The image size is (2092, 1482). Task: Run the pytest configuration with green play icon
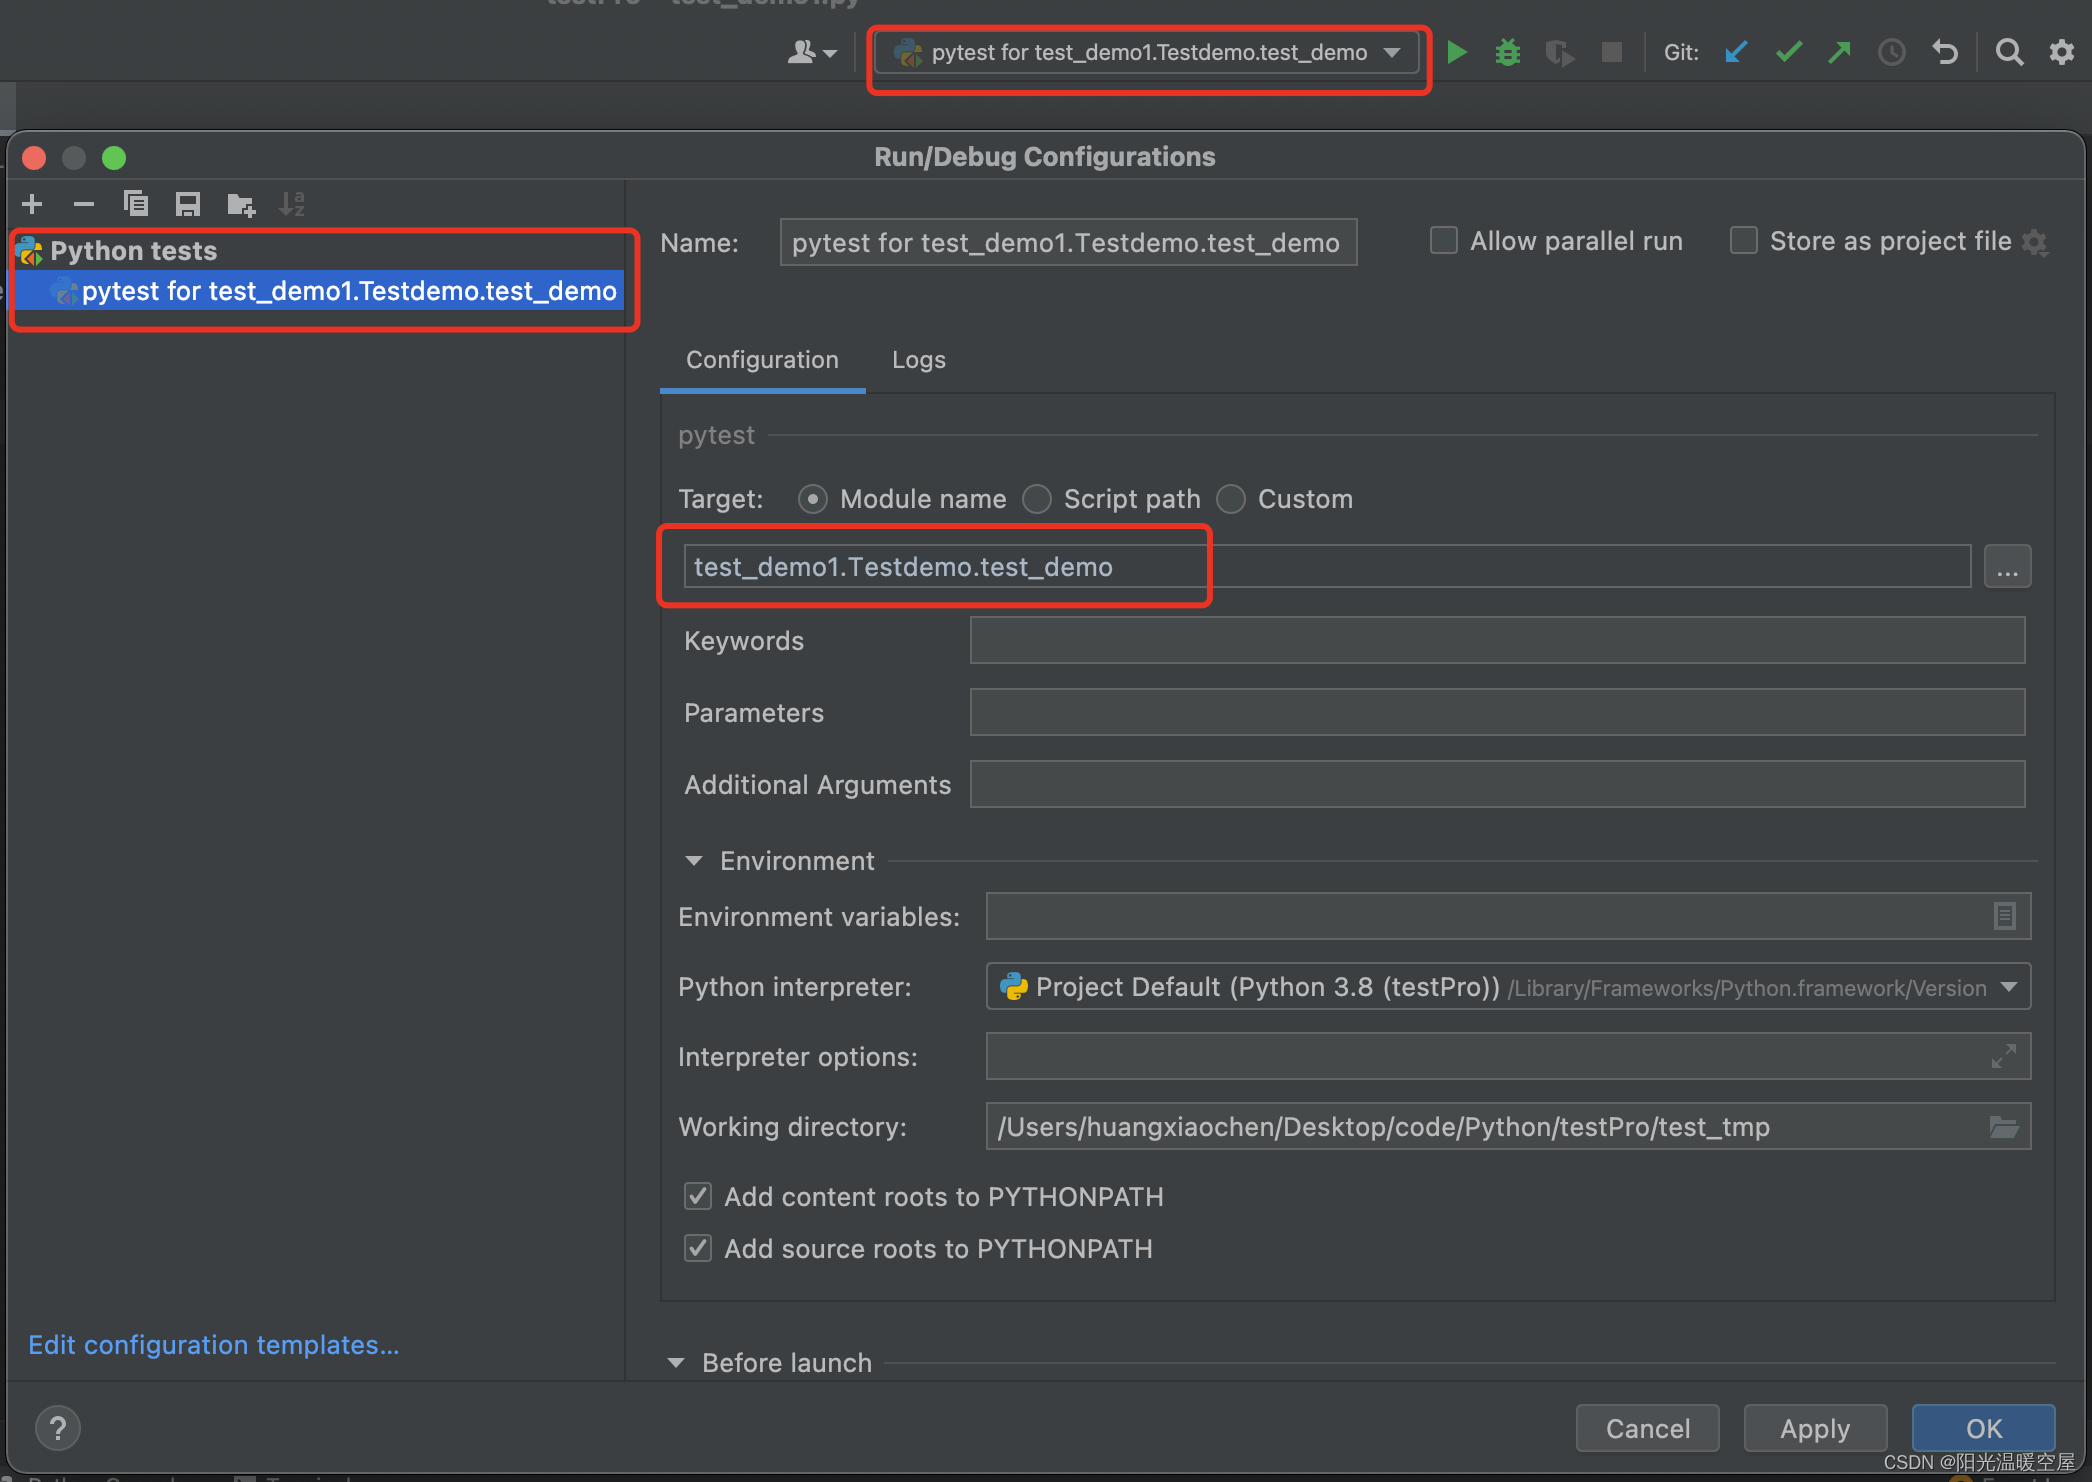pyautogui.click(x=1457, y=52)
